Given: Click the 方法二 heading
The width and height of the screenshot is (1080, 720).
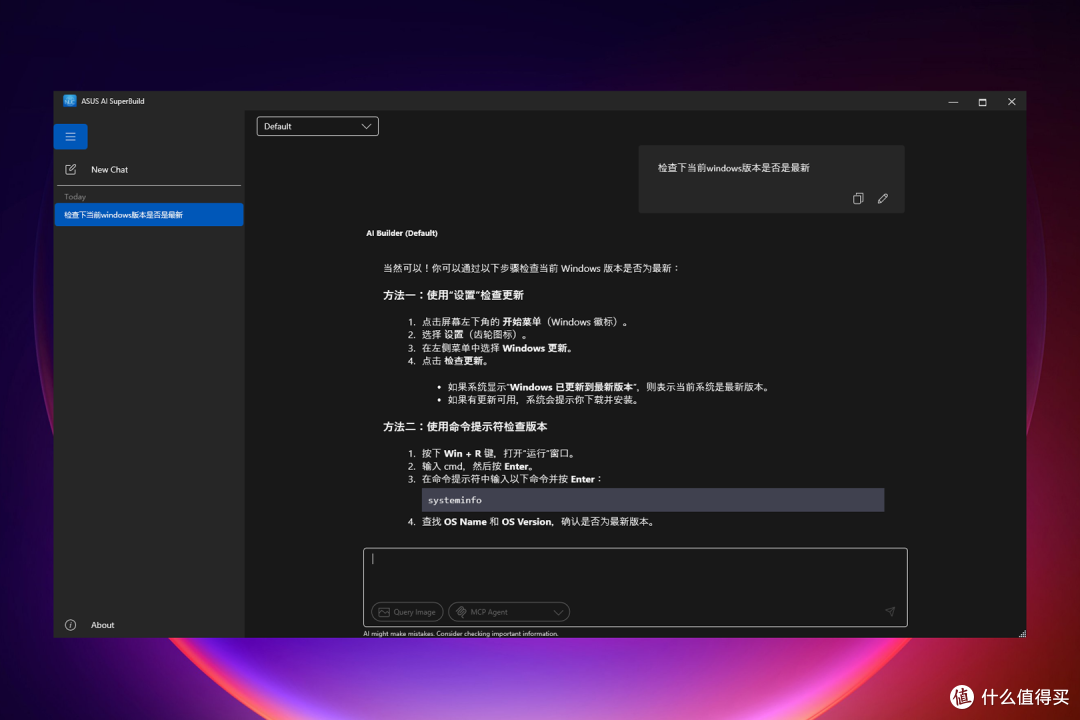Looking at the screenshot, I should coord(465,426).
